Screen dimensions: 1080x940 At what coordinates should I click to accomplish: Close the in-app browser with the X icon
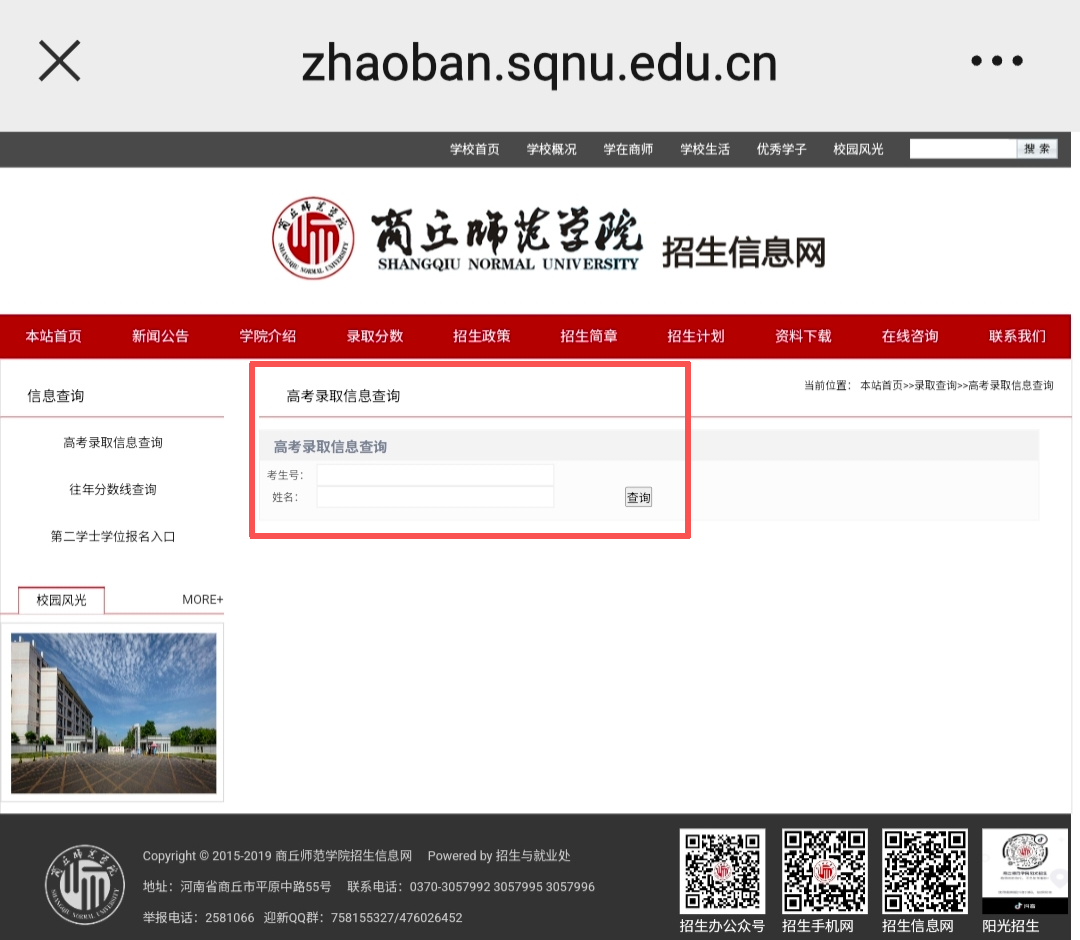(59, 61)
